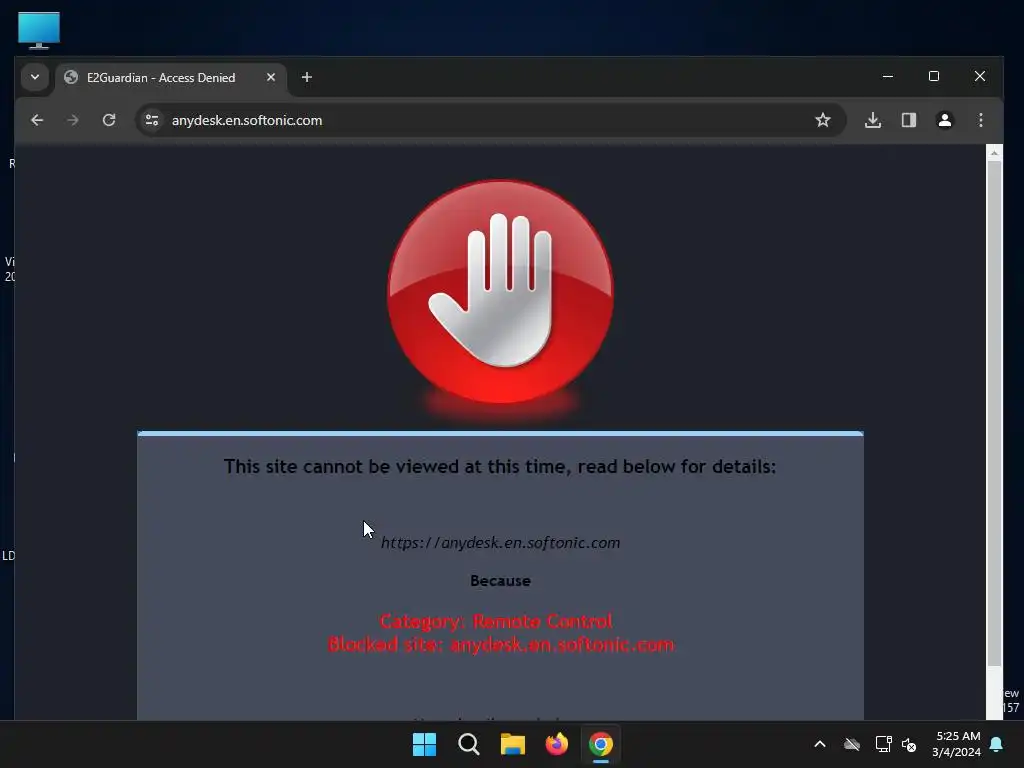Image resolution: width=1024 pixels, height=768 pixels.
Task: Show hidden system tray icons
Action: coord(820,744)
